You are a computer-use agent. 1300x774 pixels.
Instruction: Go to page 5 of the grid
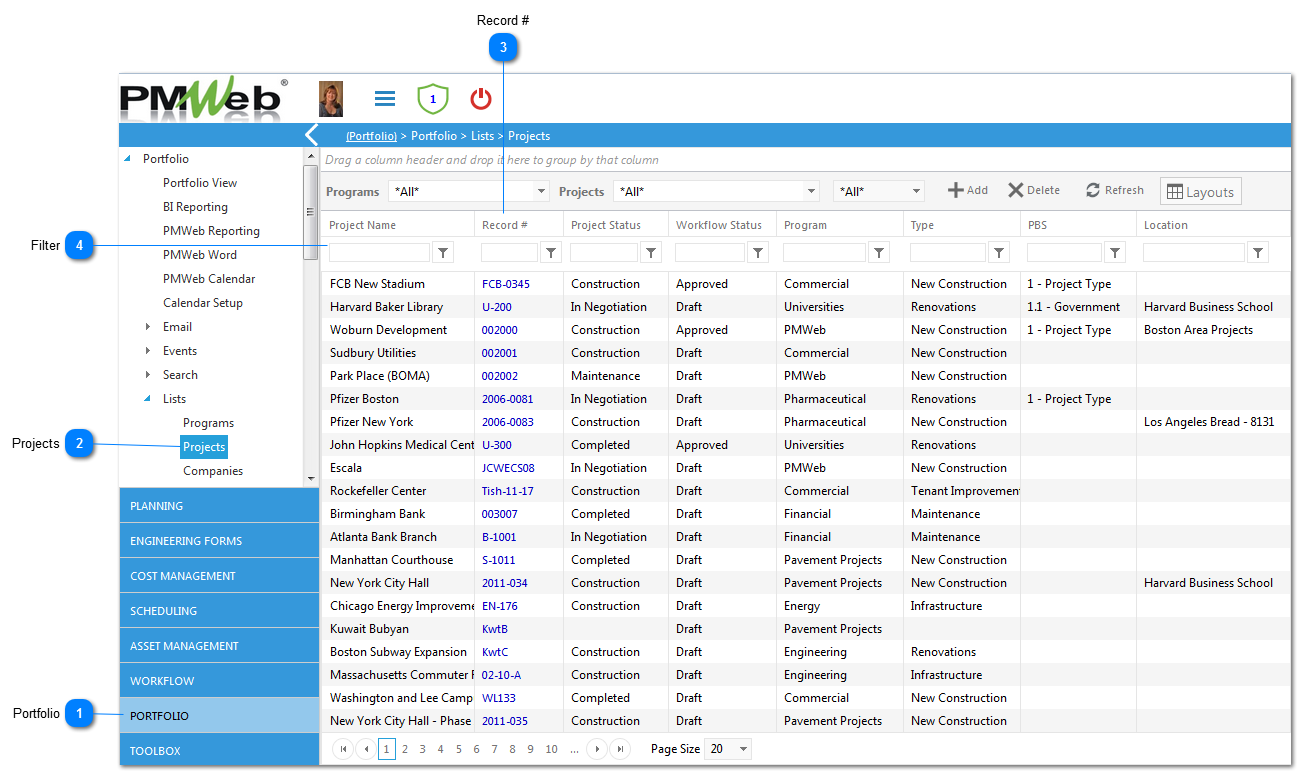click(x=459, y=749)
